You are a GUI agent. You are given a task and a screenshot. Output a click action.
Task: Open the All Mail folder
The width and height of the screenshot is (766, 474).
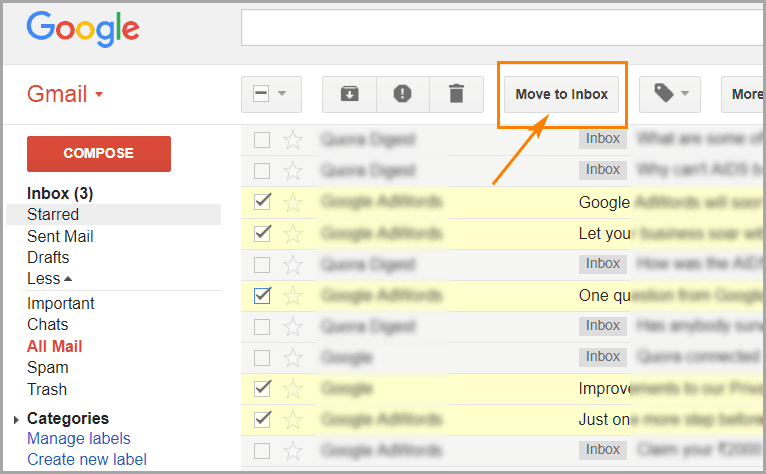pyautogui.click(x=54, y=346)
